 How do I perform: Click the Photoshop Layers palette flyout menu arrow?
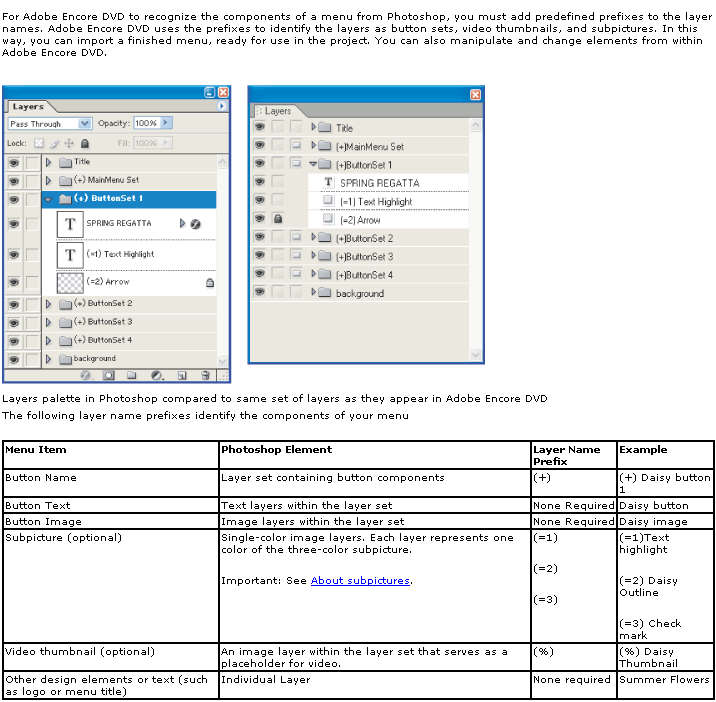[221, 106]
